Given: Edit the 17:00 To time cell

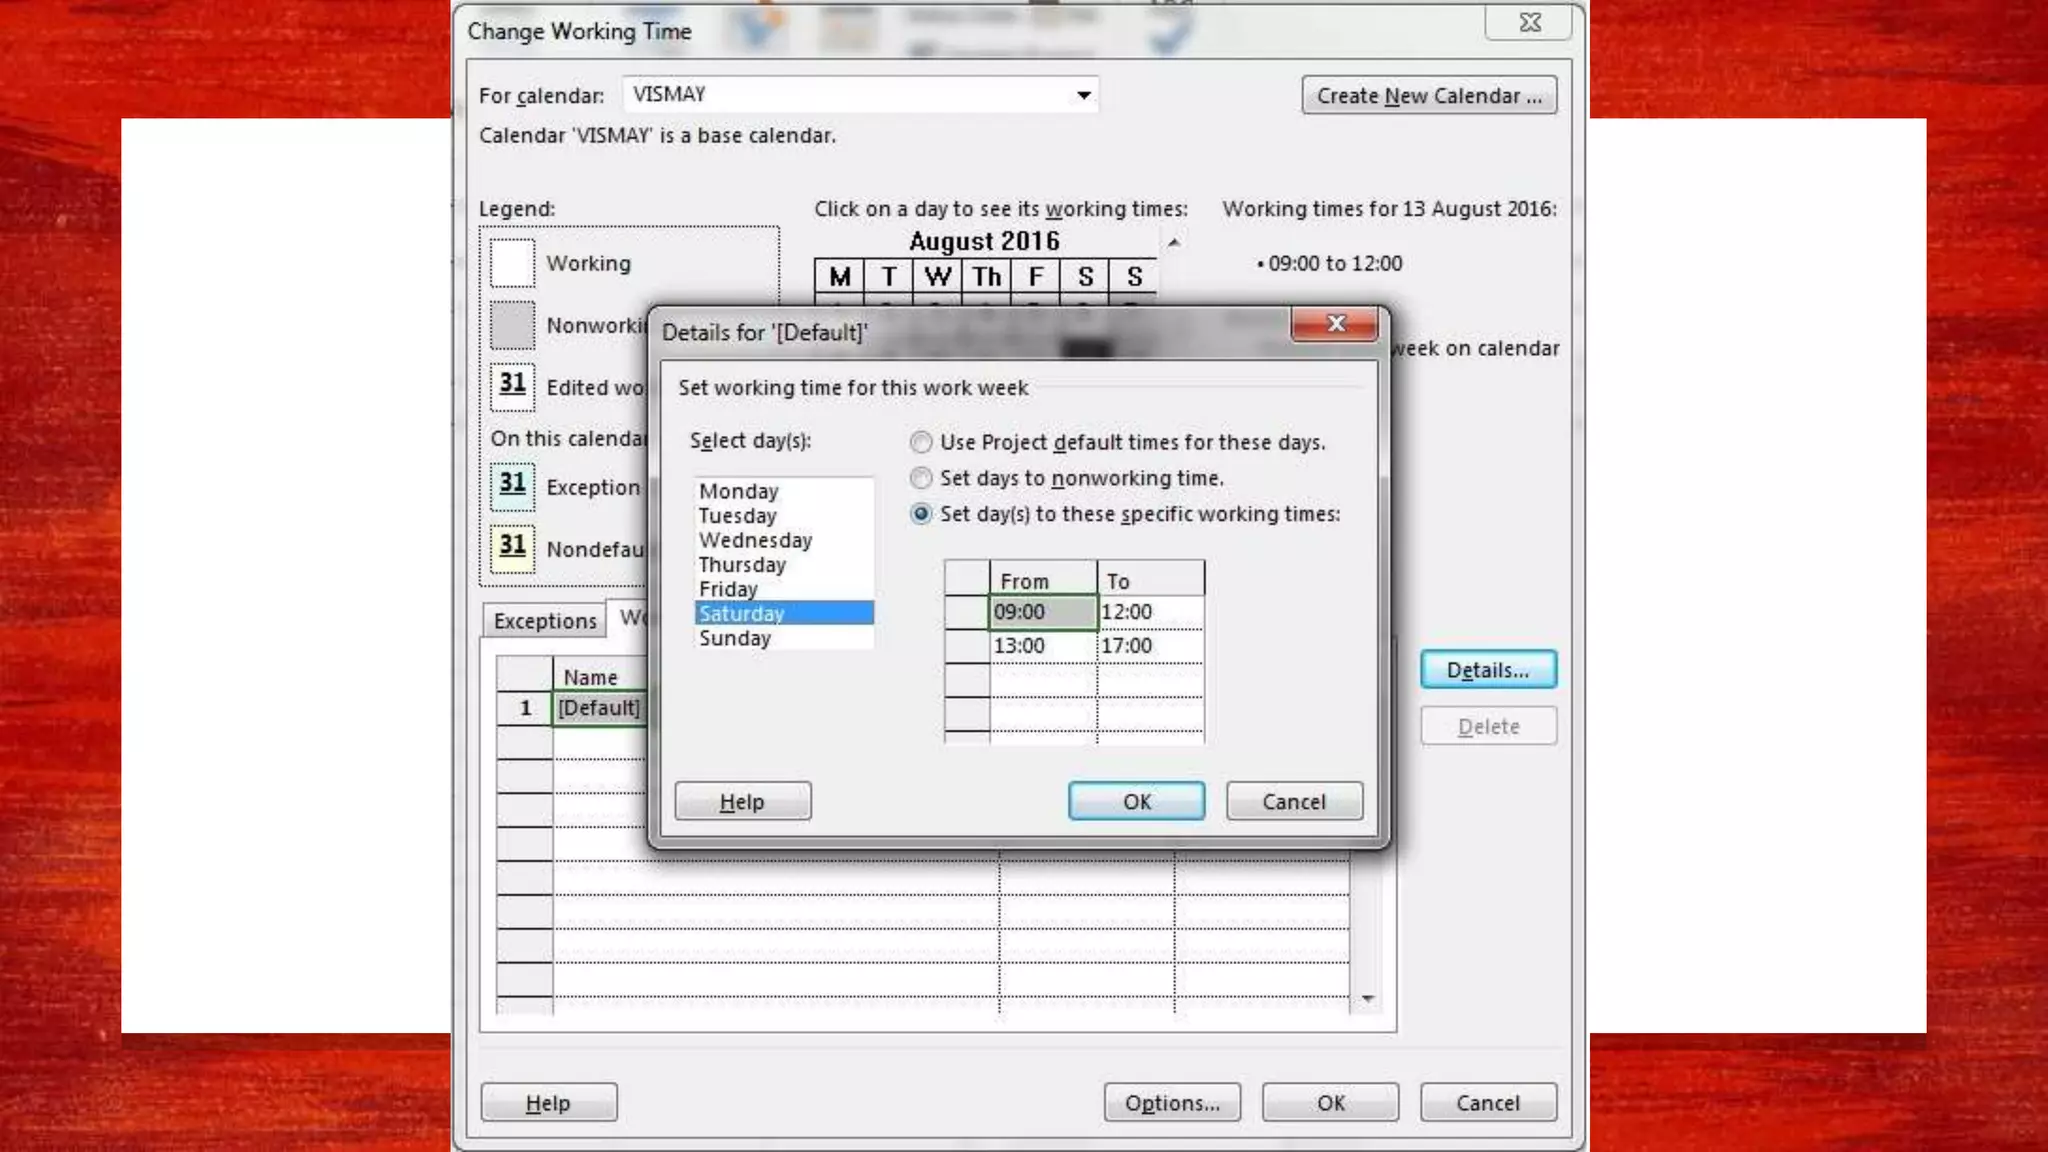Looking at the screenshot, I should (x=1149, y=646).
